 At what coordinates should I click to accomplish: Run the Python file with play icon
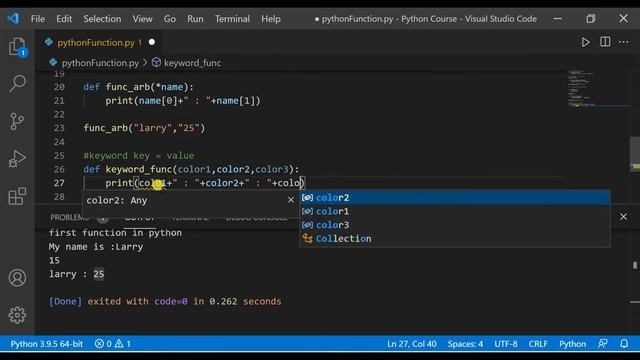click(585, 42)
